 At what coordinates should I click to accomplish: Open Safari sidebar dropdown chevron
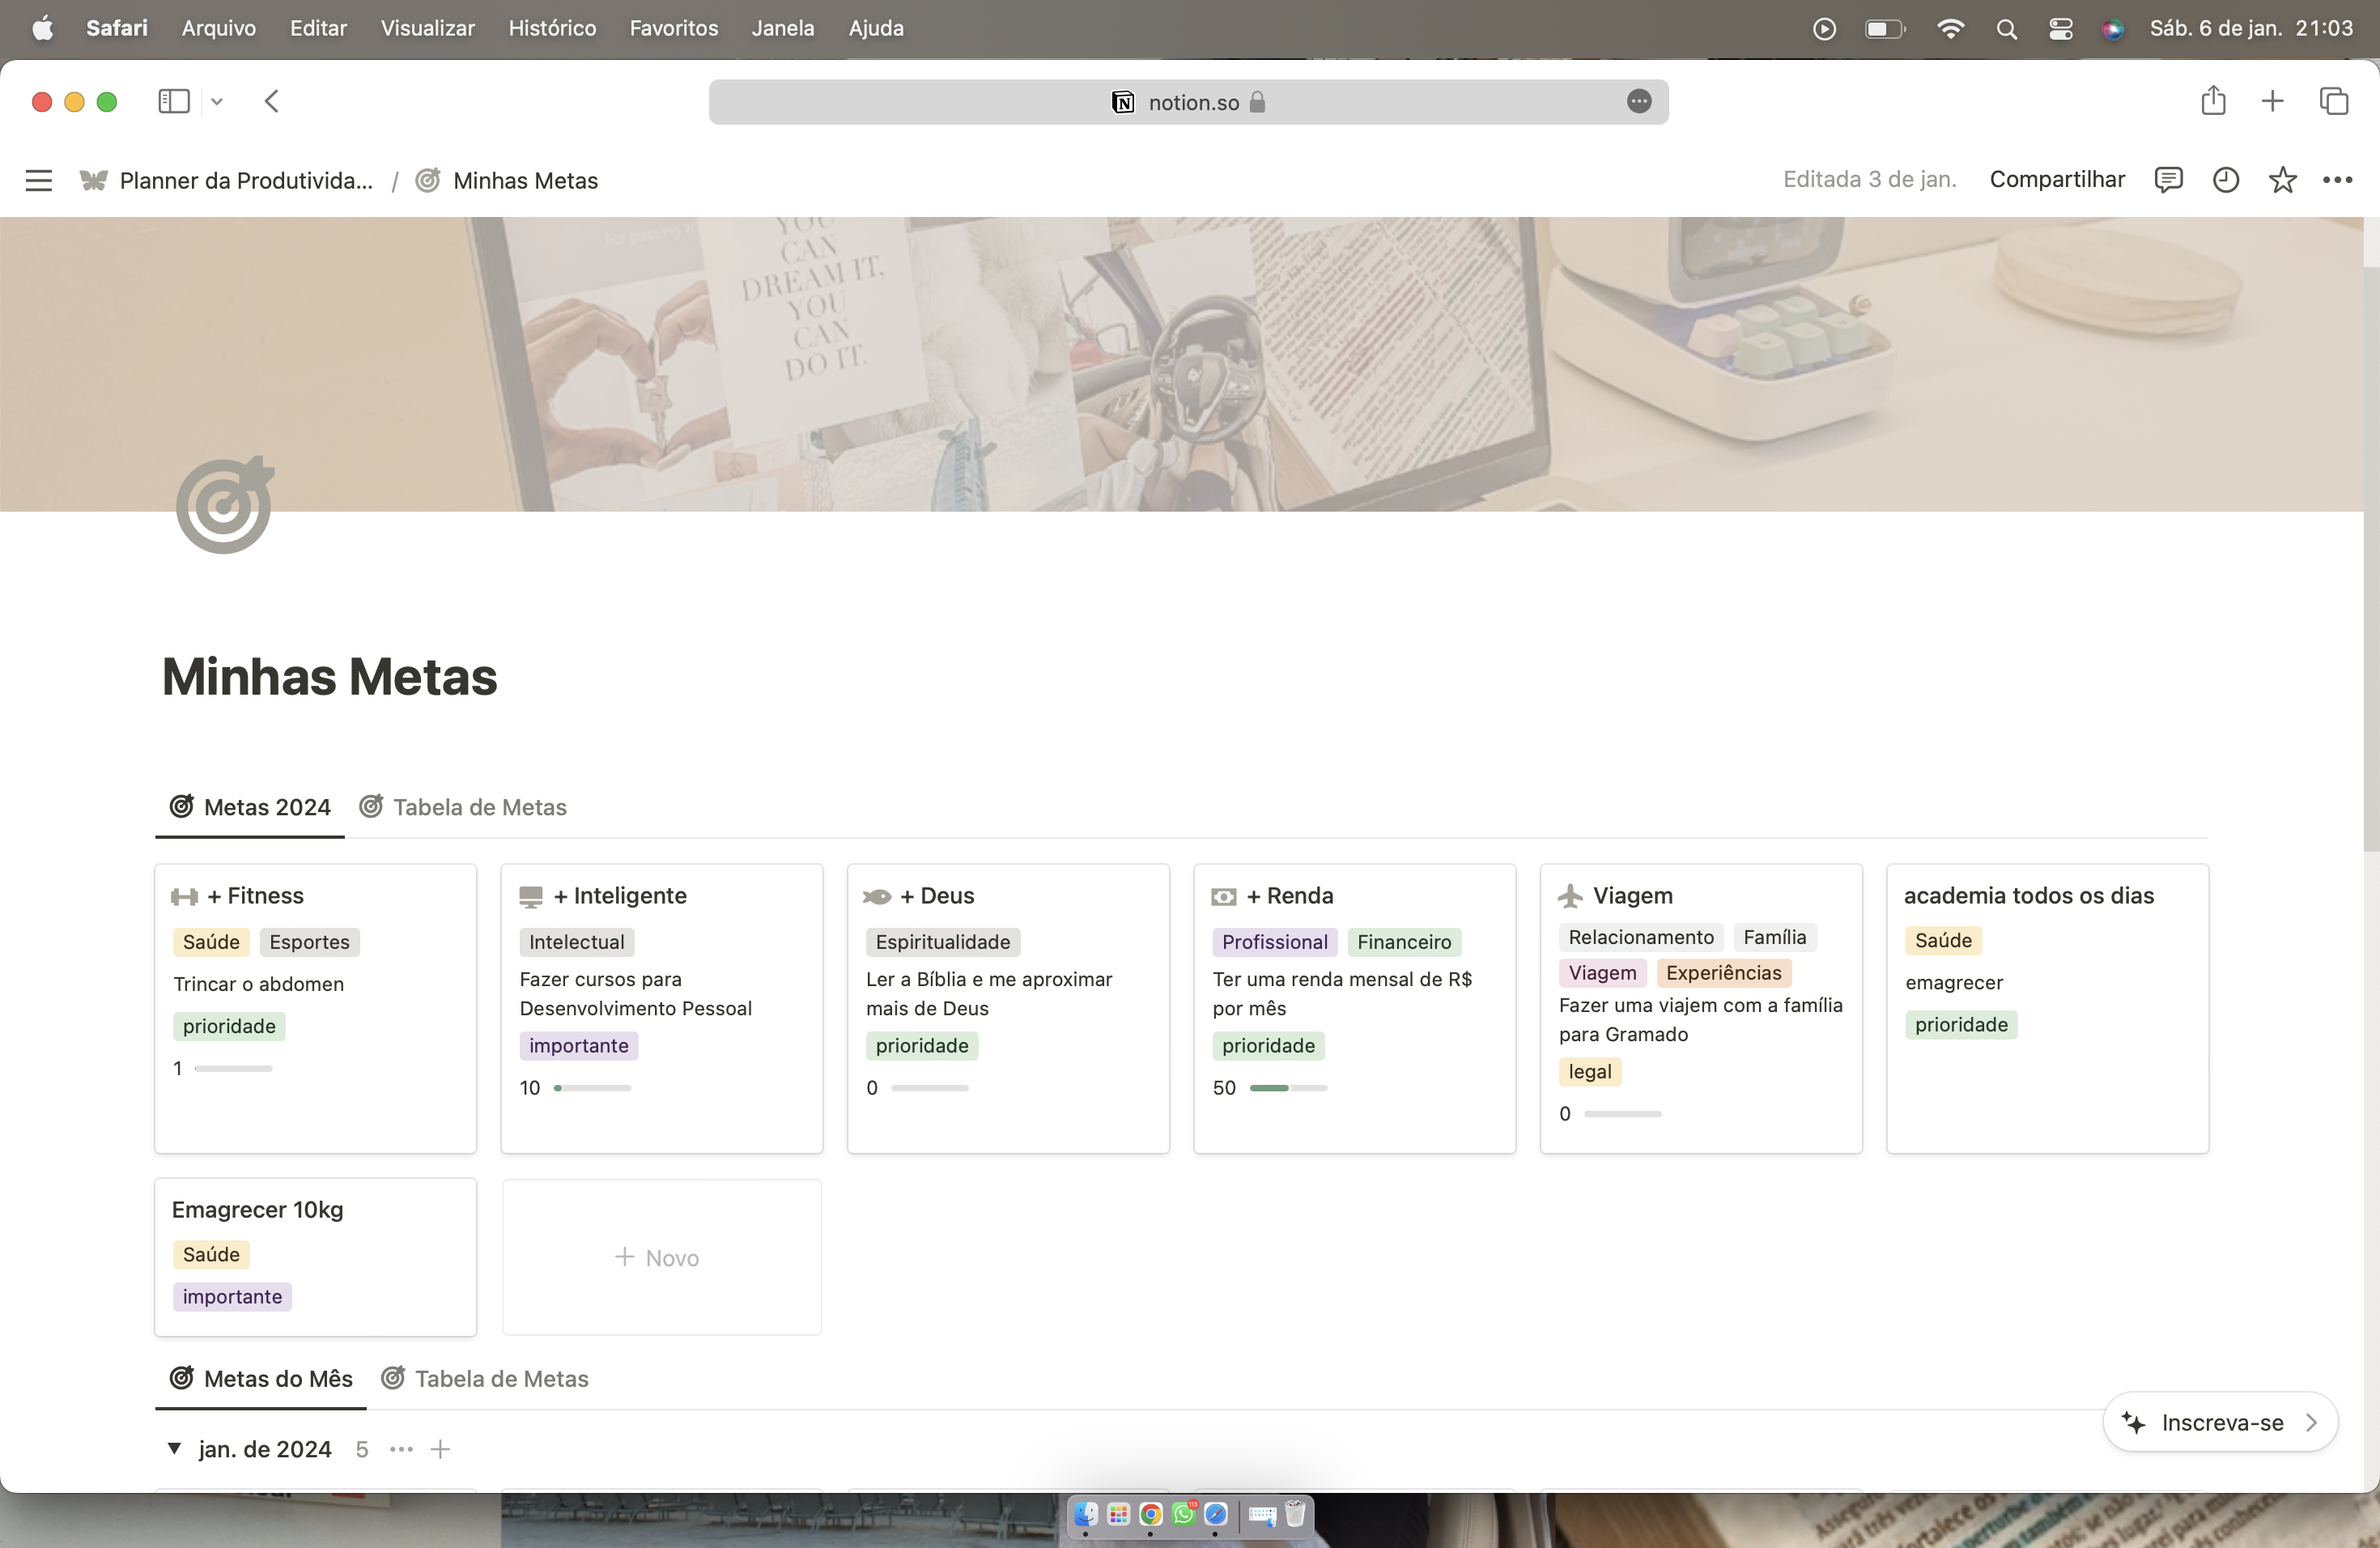[x=216, y=101]
